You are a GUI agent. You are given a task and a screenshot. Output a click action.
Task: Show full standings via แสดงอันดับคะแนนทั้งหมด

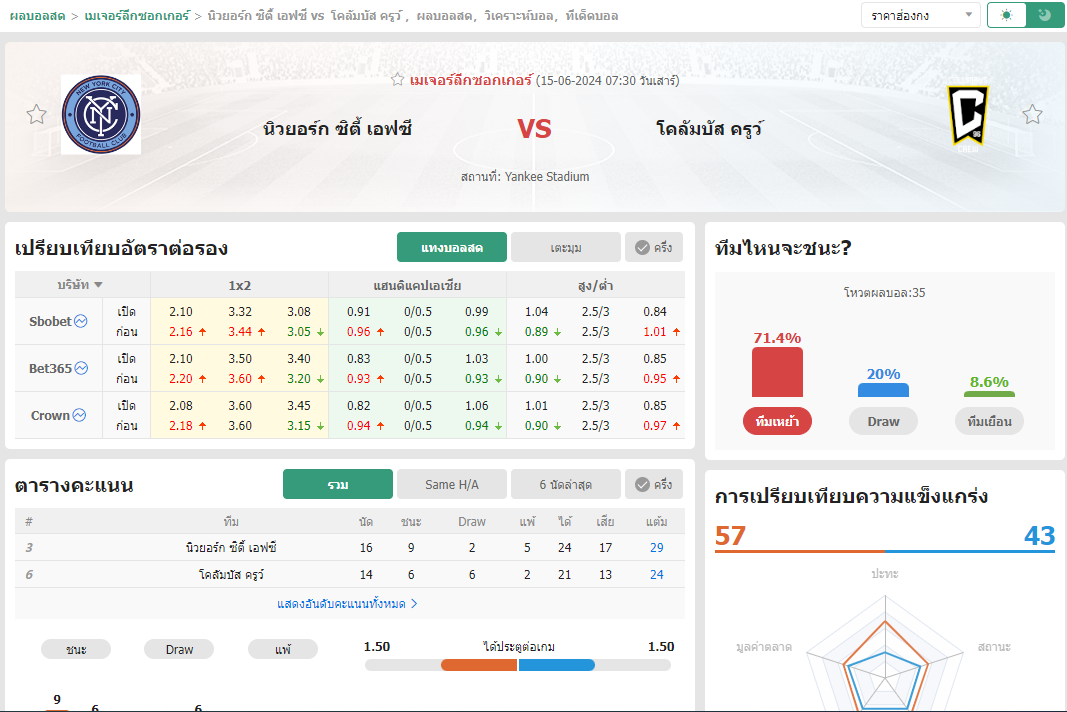coord(347,604)
